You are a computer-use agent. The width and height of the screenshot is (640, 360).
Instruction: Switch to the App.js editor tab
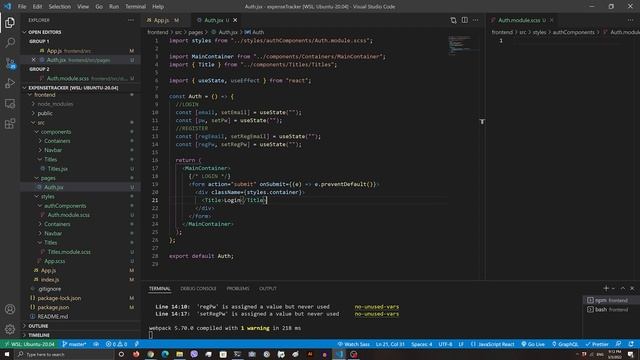164,20
